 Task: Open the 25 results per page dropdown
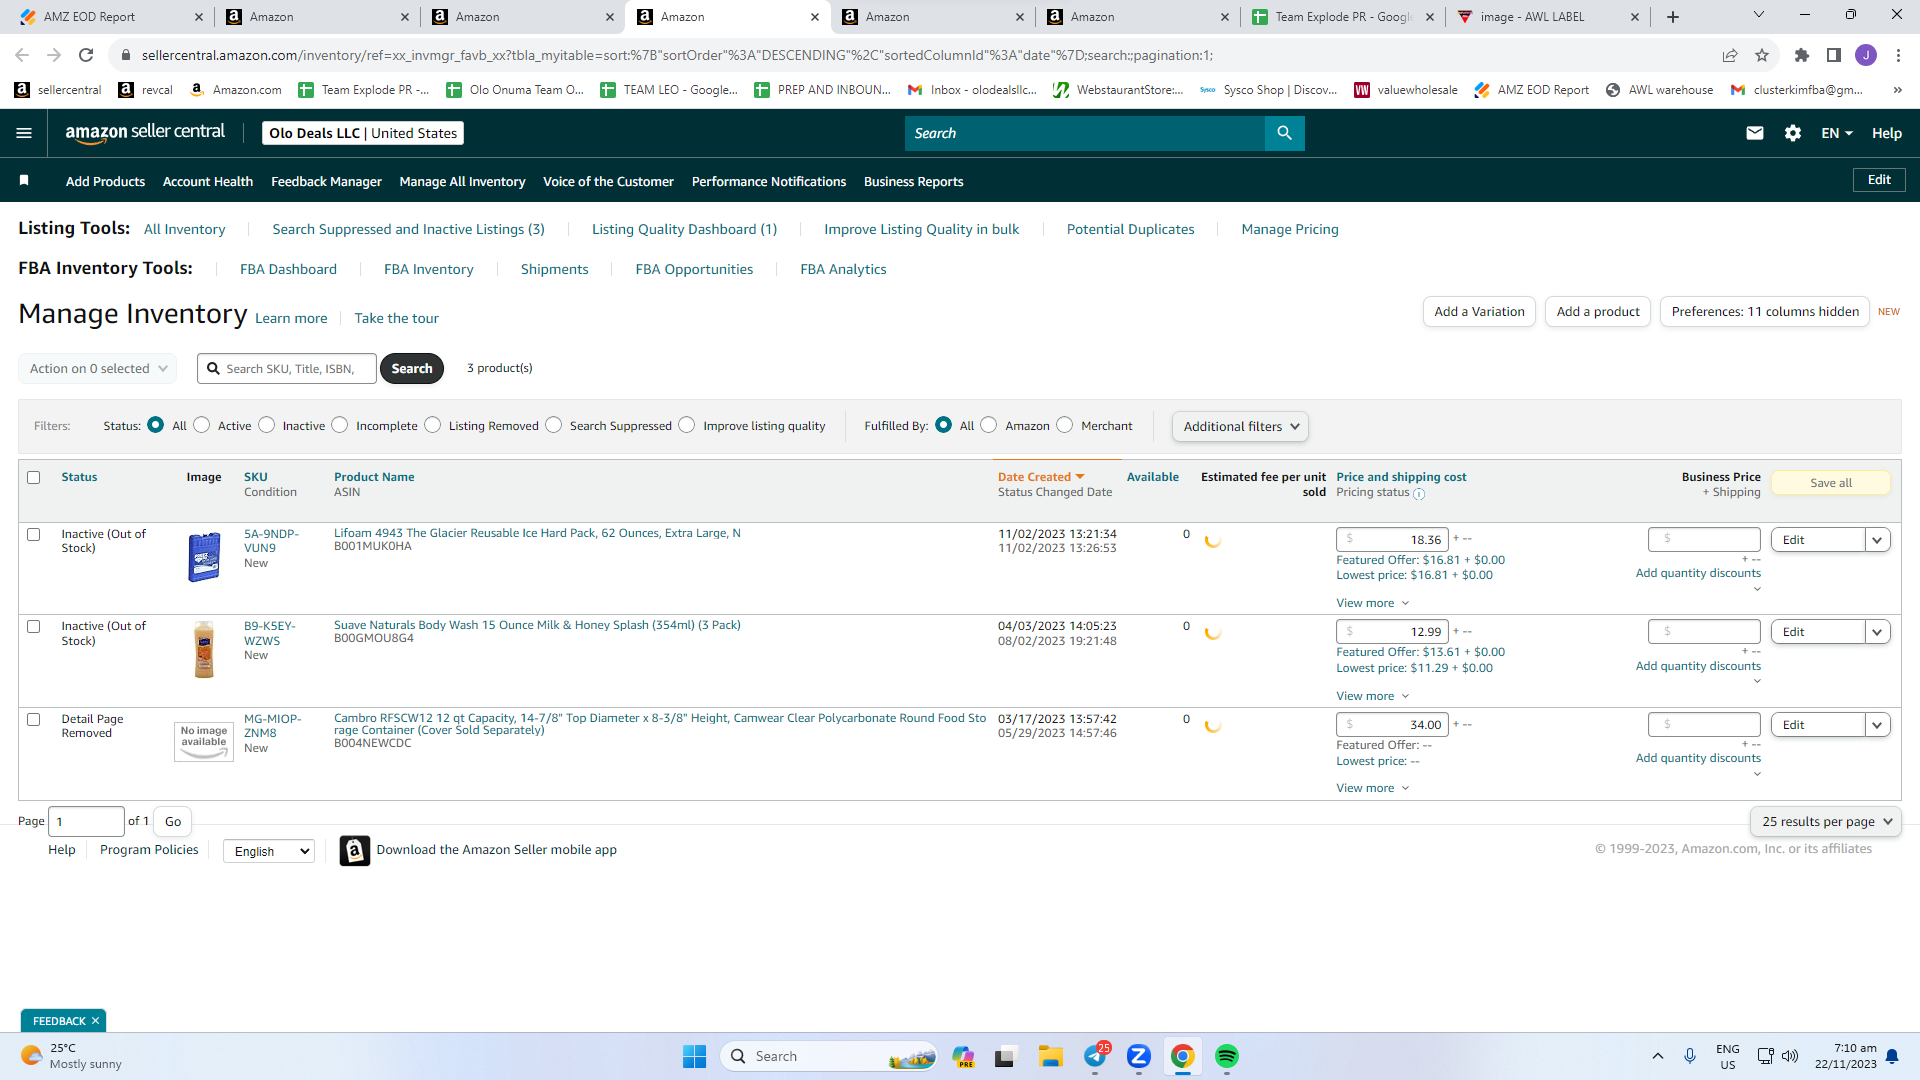tap(1826, 821)
